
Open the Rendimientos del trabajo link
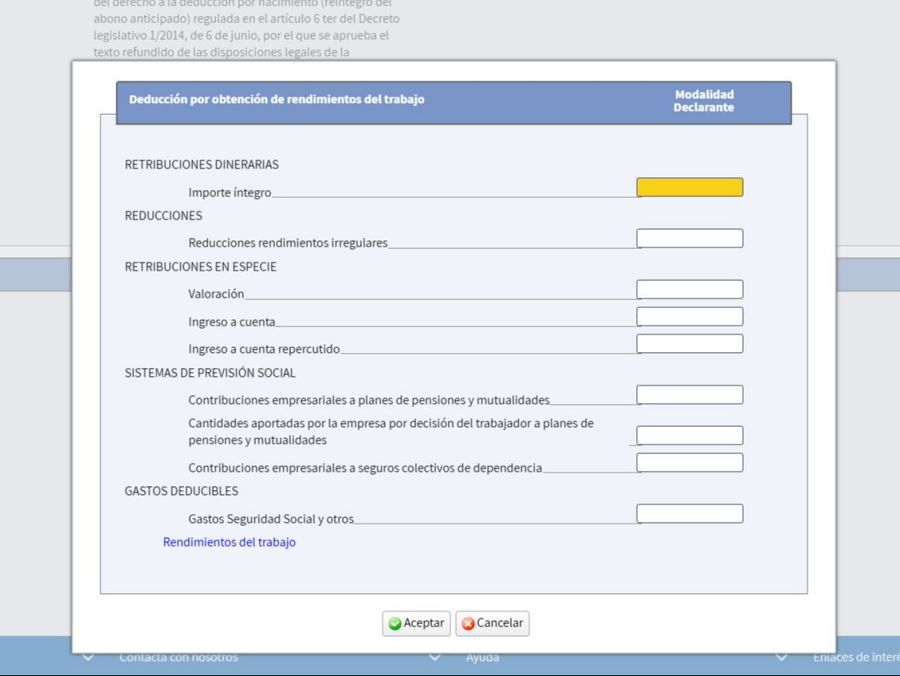click(229, 542)
